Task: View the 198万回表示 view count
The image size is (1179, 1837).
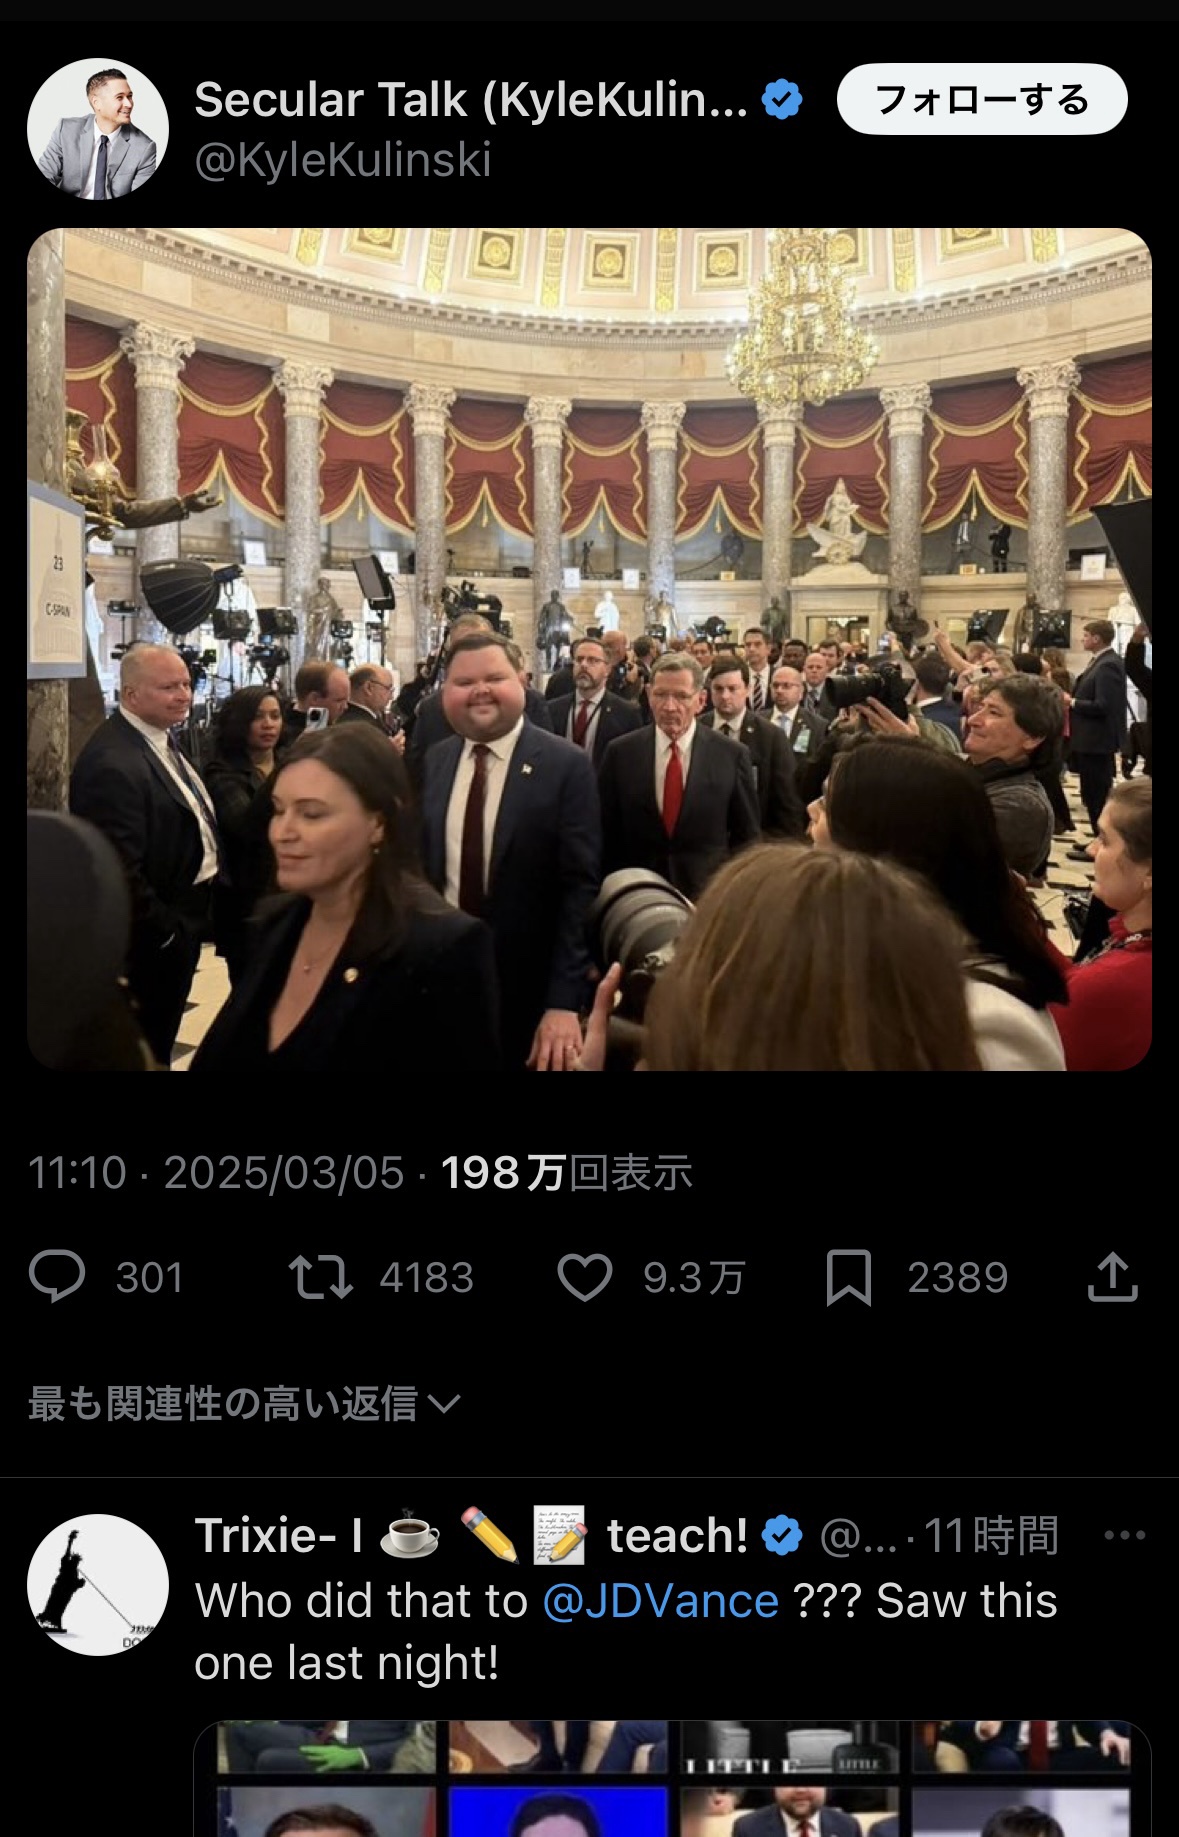Action: pyautogui.click(x=567, y=1173)
